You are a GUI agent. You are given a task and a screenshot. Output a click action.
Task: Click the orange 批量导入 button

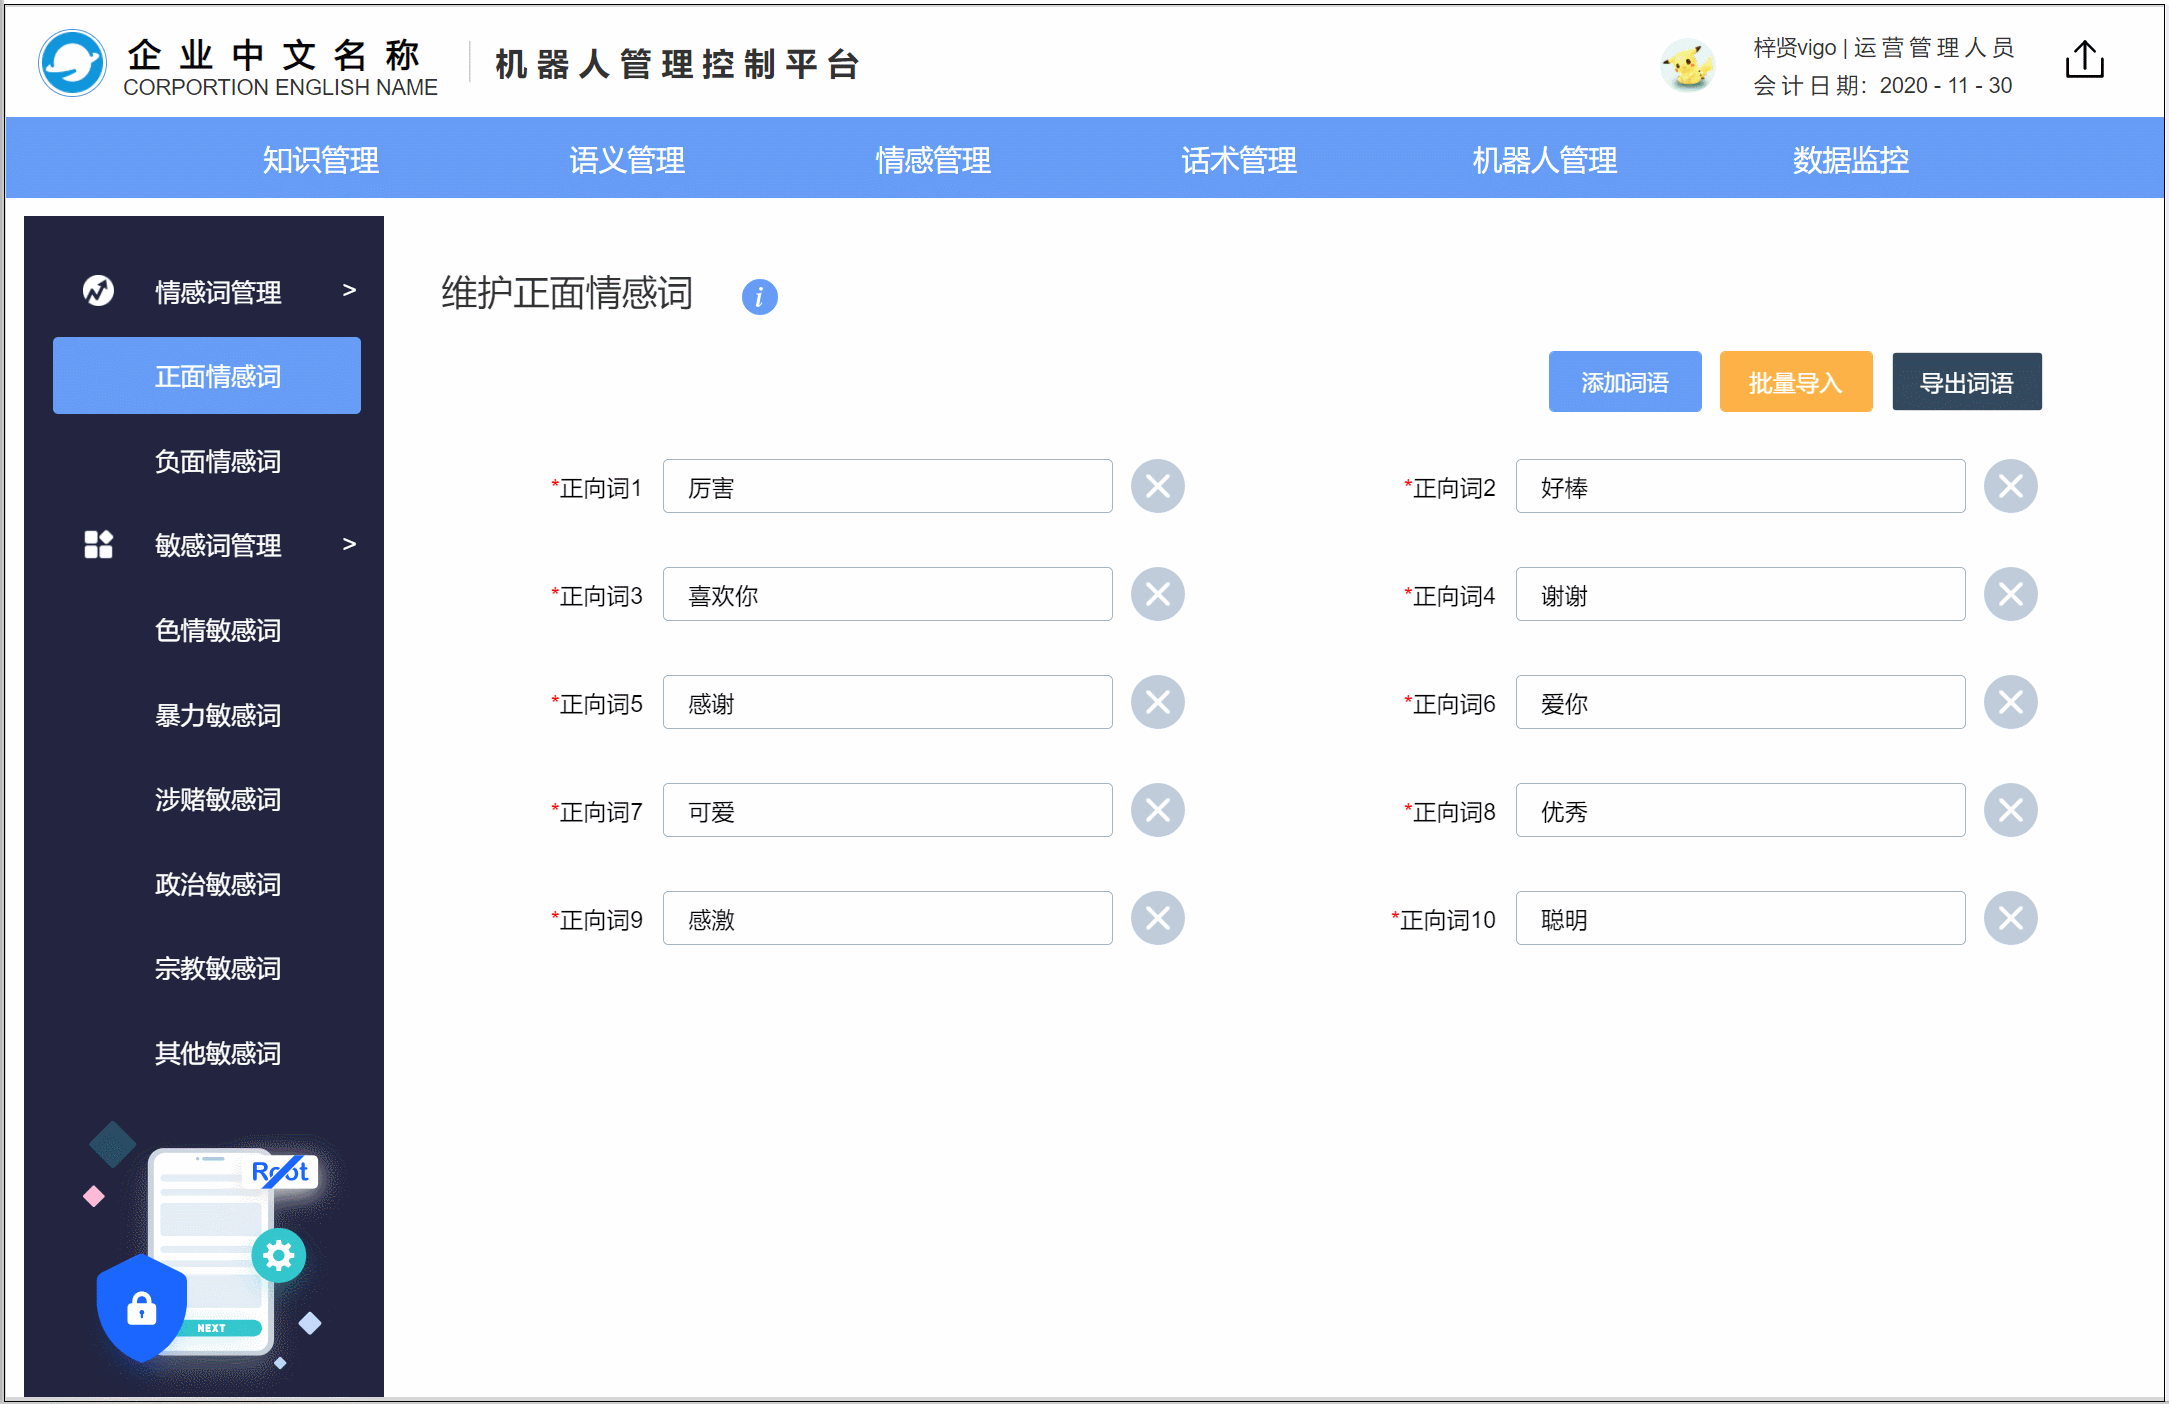pyautogui.click(x=1795, y=382)
